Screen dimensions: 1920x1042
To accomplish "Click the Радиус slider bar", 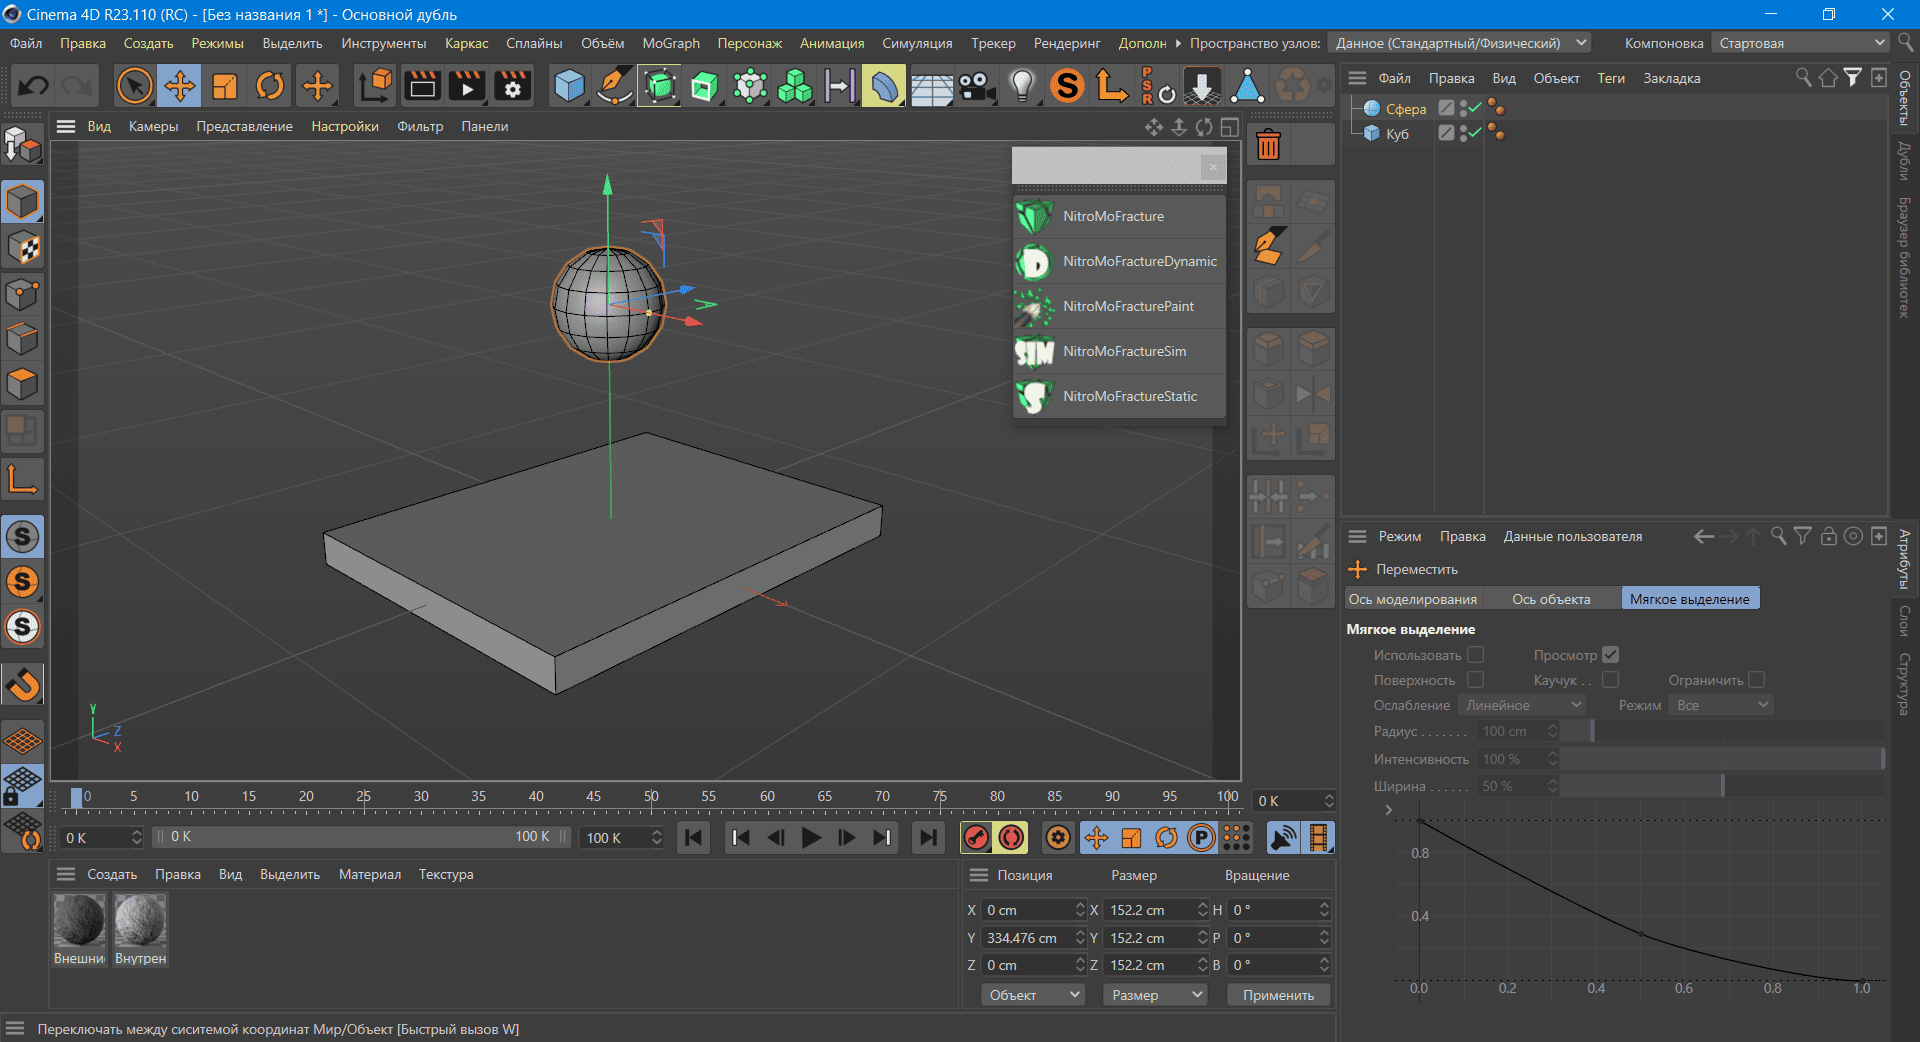I will pos(1723,731).
